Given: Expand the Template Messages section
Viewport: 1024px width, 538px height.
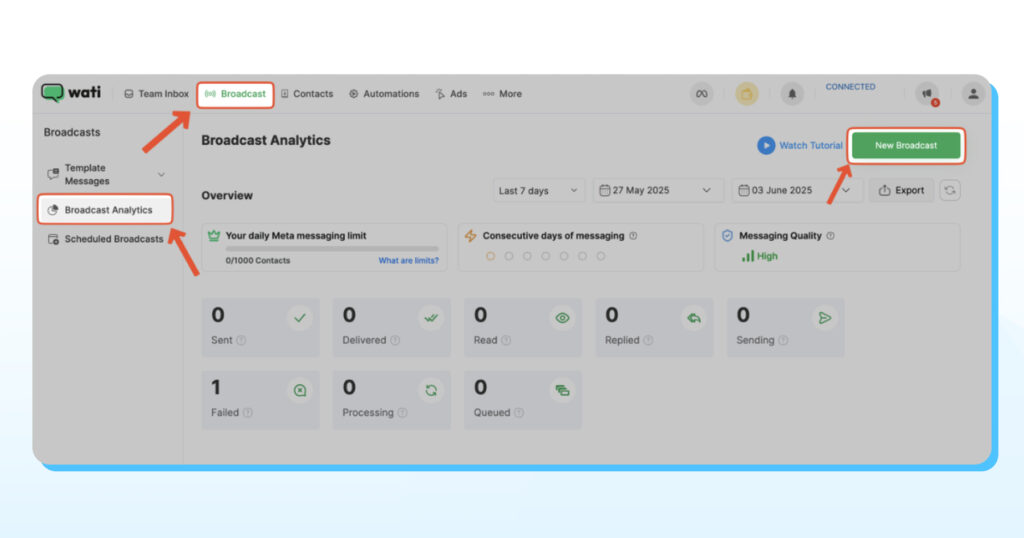Looking at the screenshot, I should [161, 174].
